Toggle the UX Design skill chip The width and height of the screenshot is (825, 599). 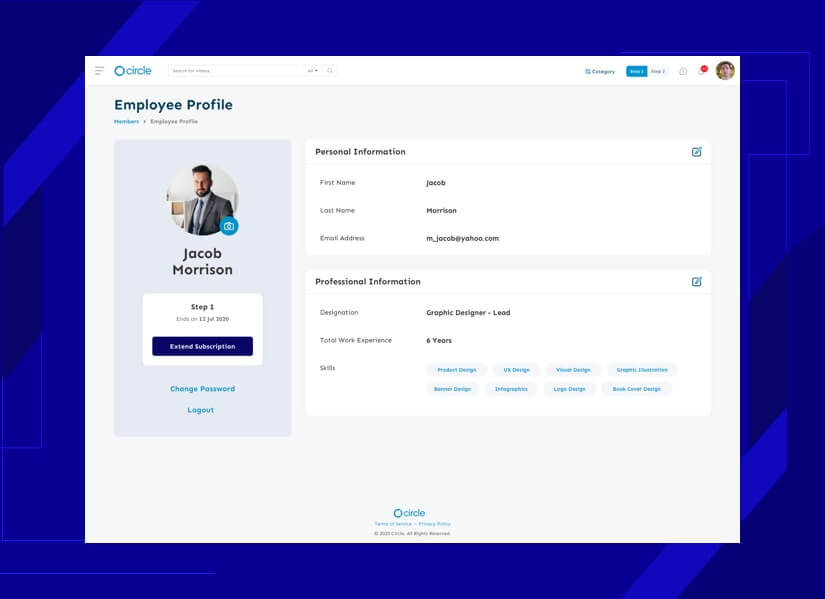516,369
